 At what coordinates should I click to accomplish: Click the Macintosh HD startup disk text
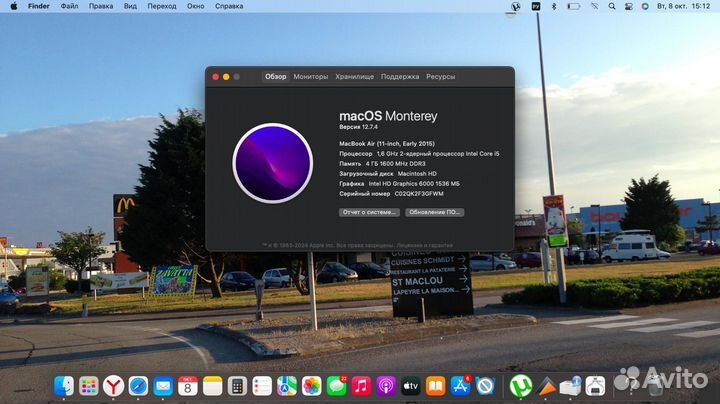(417, 174)
